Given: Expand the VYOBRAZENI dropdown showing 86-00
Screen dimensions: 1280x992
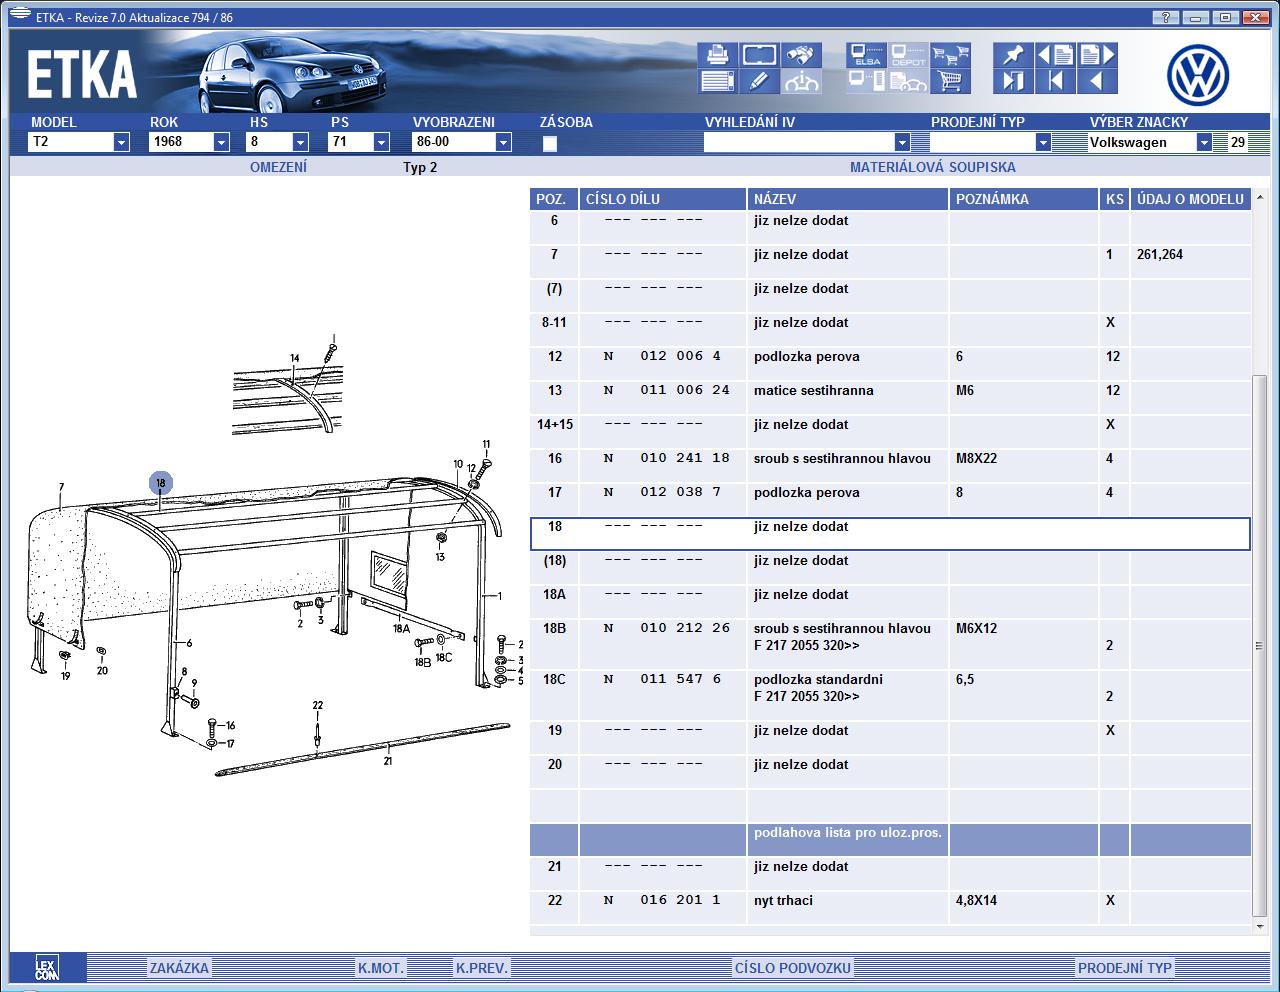Looking at the screenshot, I should (503, 142).
